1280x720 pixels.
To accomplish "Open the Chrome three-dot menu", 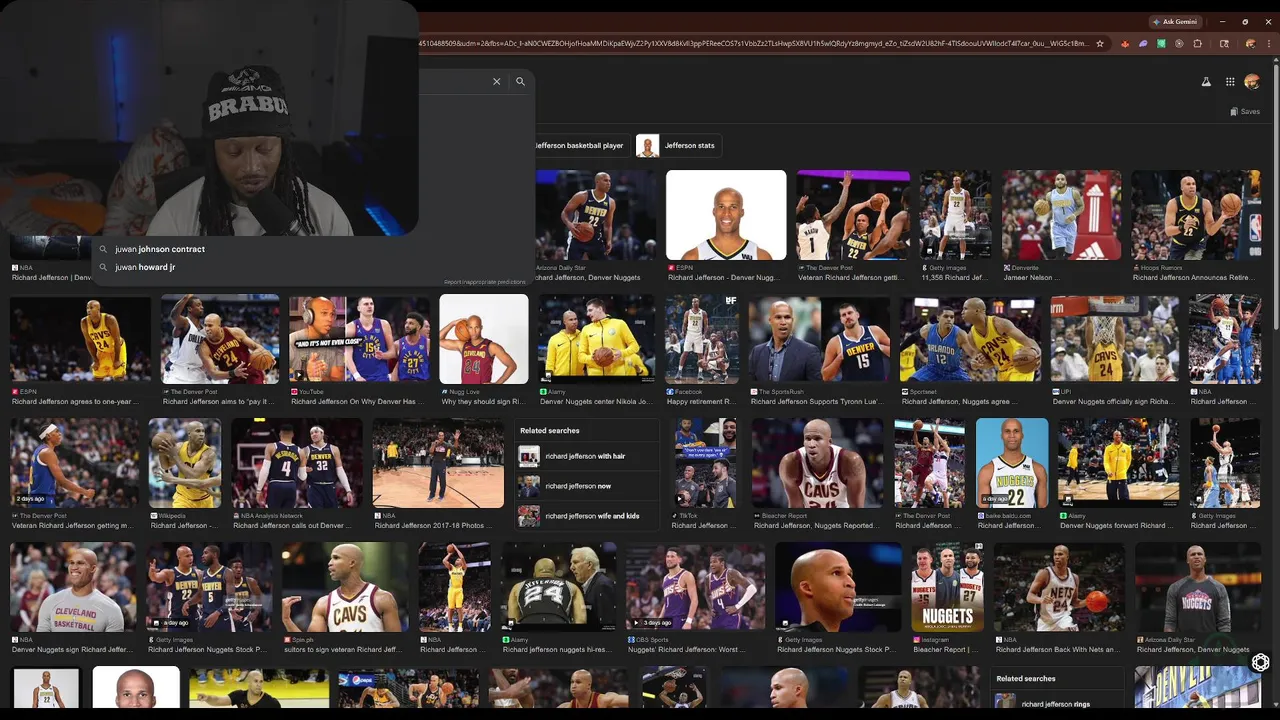I will pyautogui.click(x=1269, y=44).
